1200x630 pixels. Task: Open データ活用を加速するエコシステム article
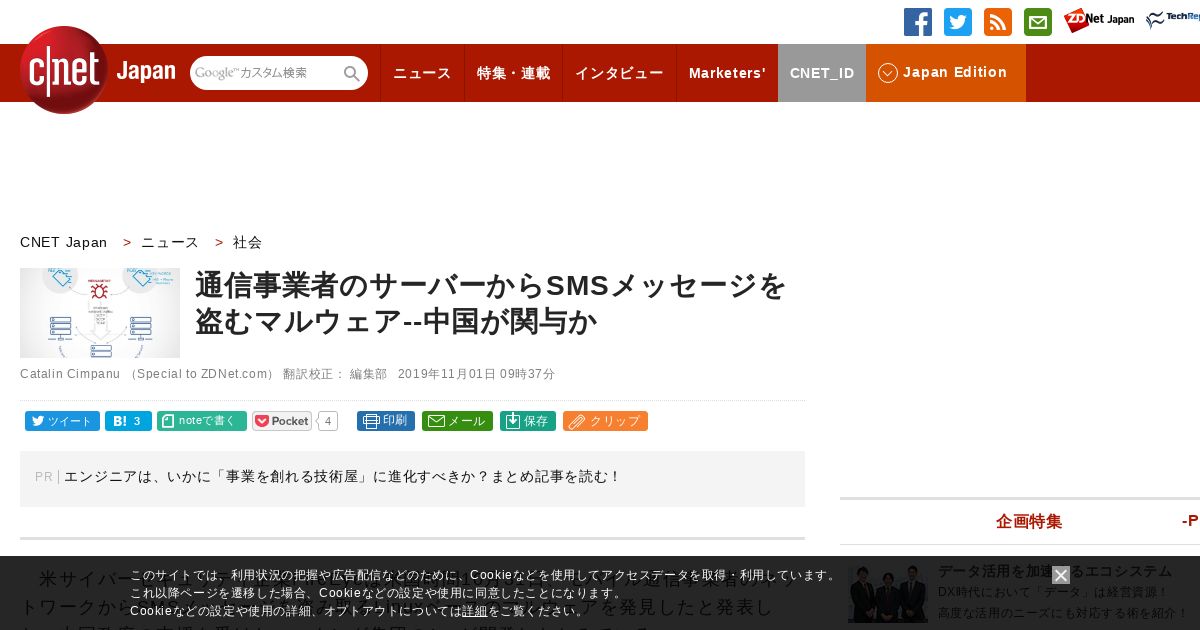(1055, 571)
